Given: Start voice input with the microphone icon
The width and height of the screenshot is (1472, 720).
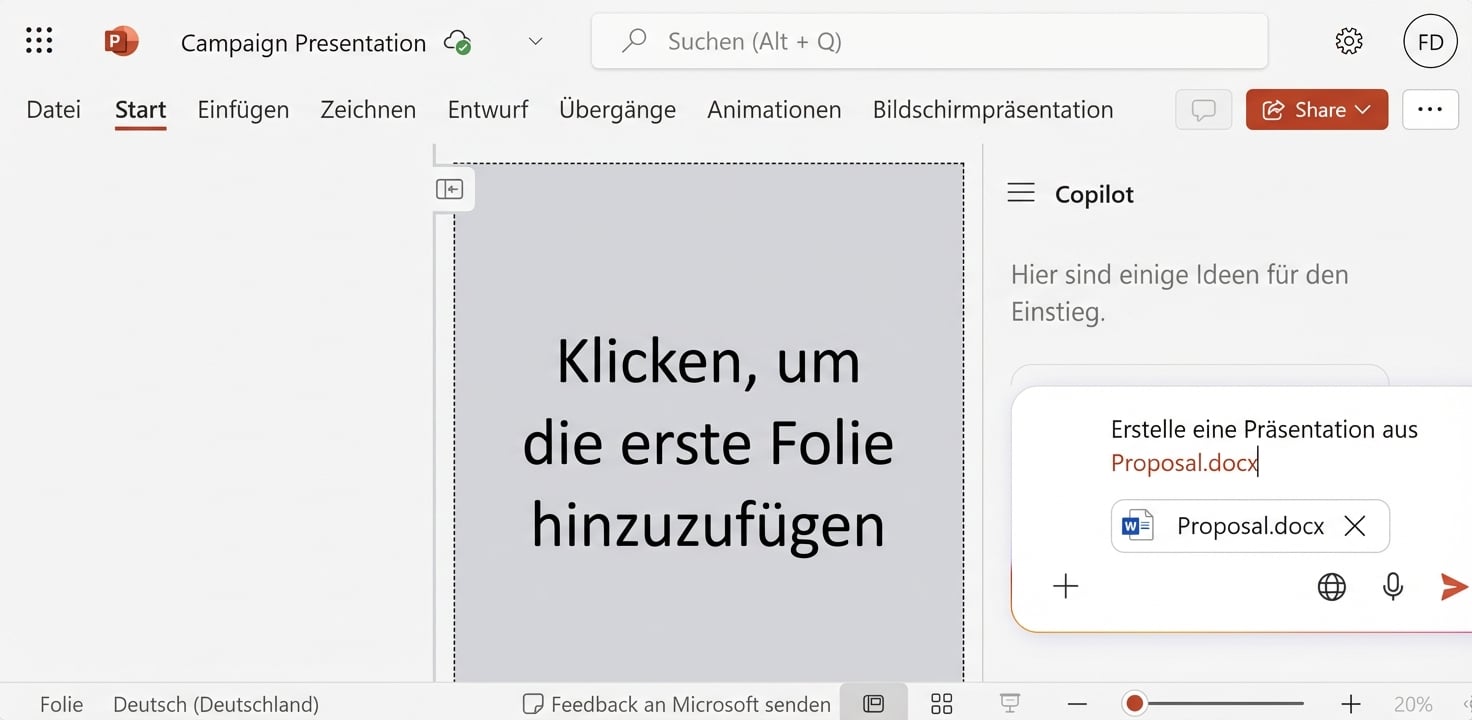Looking at the screenshot, I should click(x=1392, y=587).
